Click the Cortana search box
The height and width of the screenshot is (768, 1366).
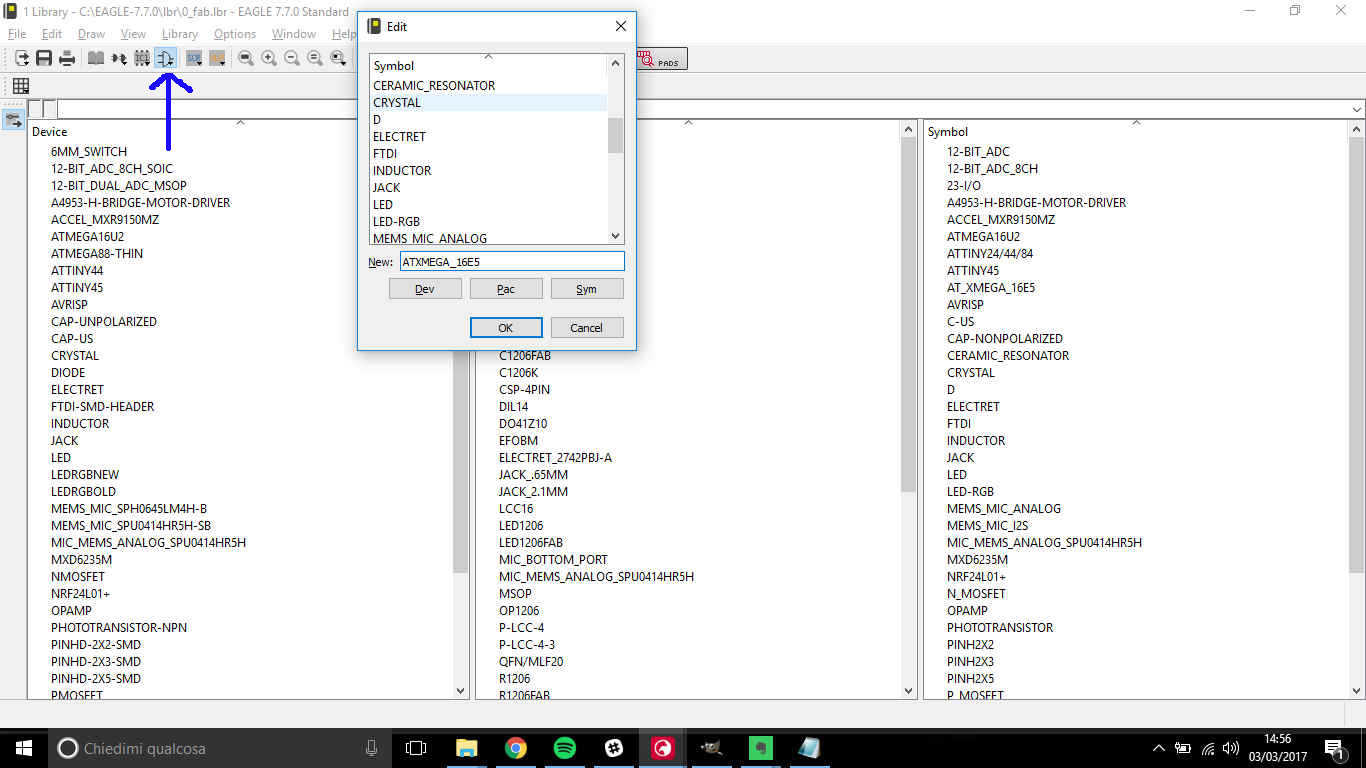click(x=218, y=748)
